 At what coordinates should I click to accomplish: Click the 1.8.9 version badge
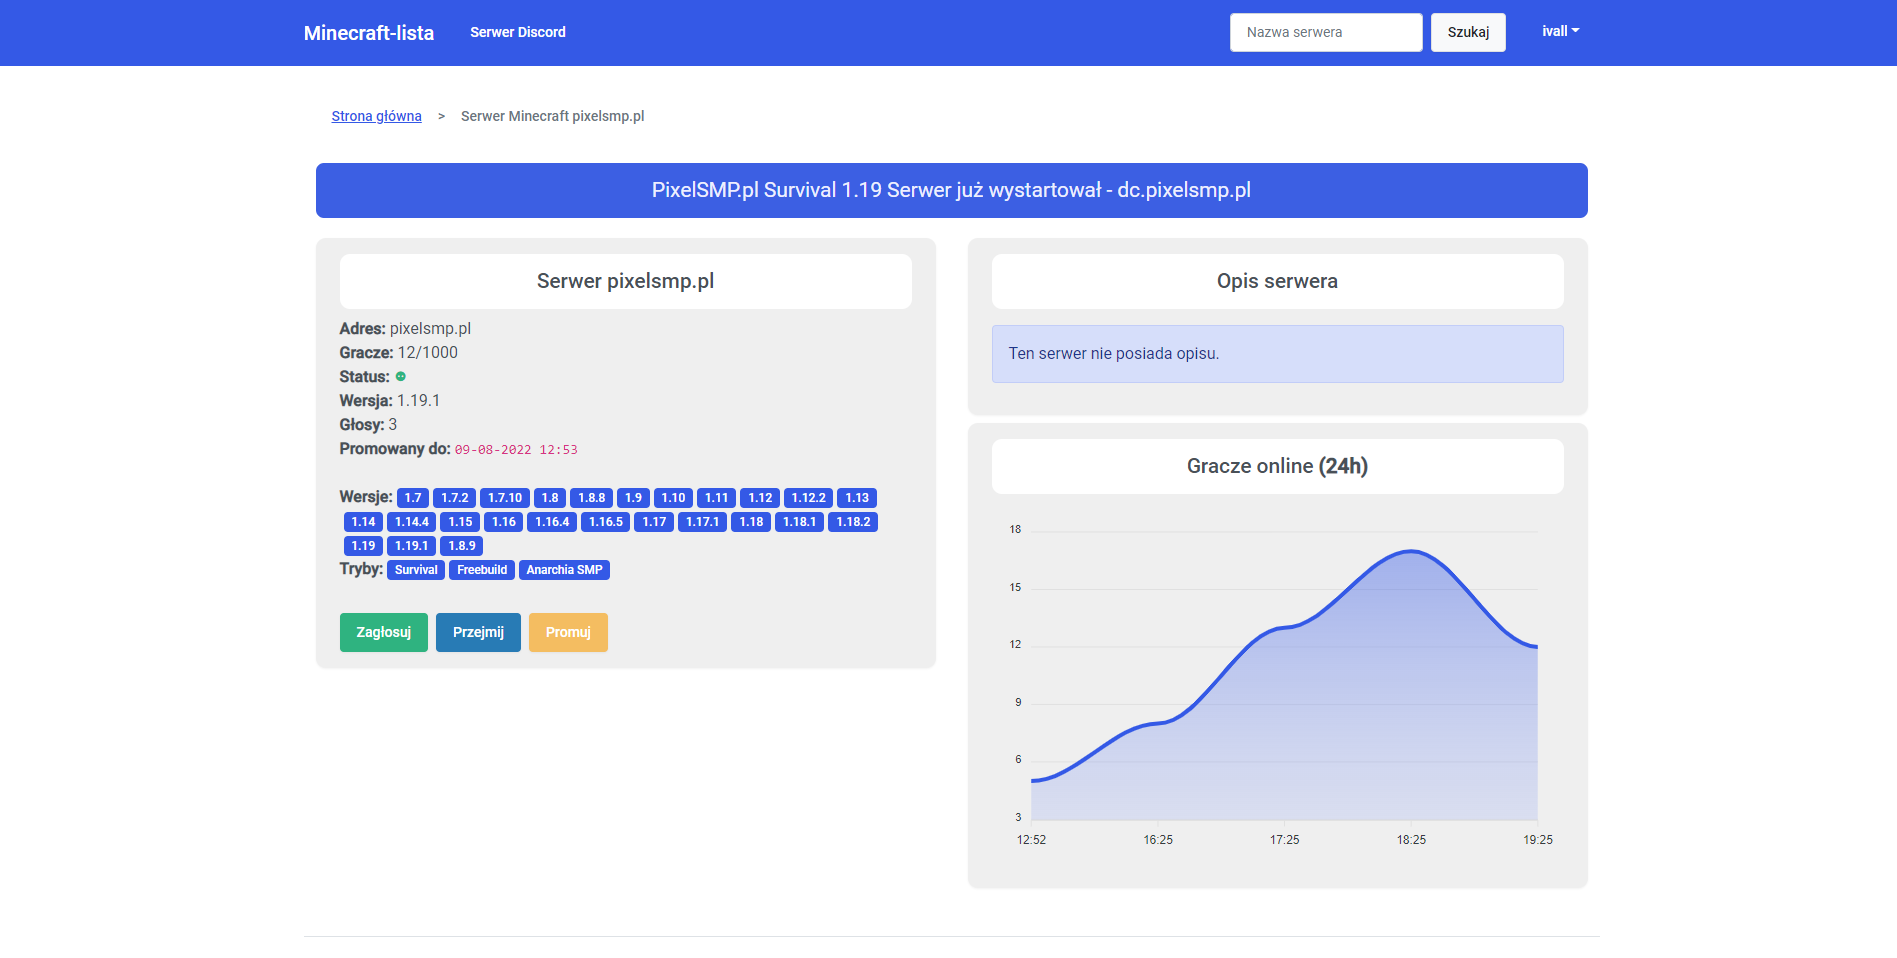[462, 546]
